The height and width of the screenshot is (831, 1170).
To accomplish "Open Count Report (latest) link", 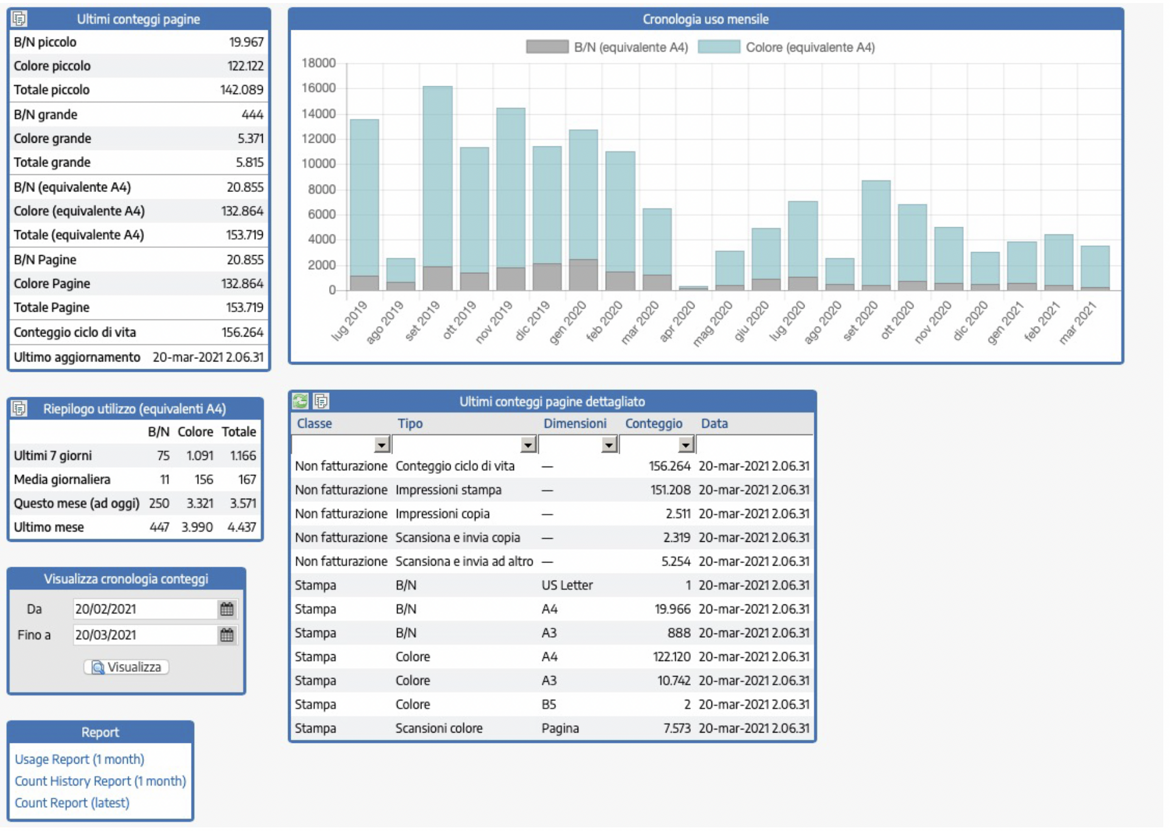I will click(72, 803).
